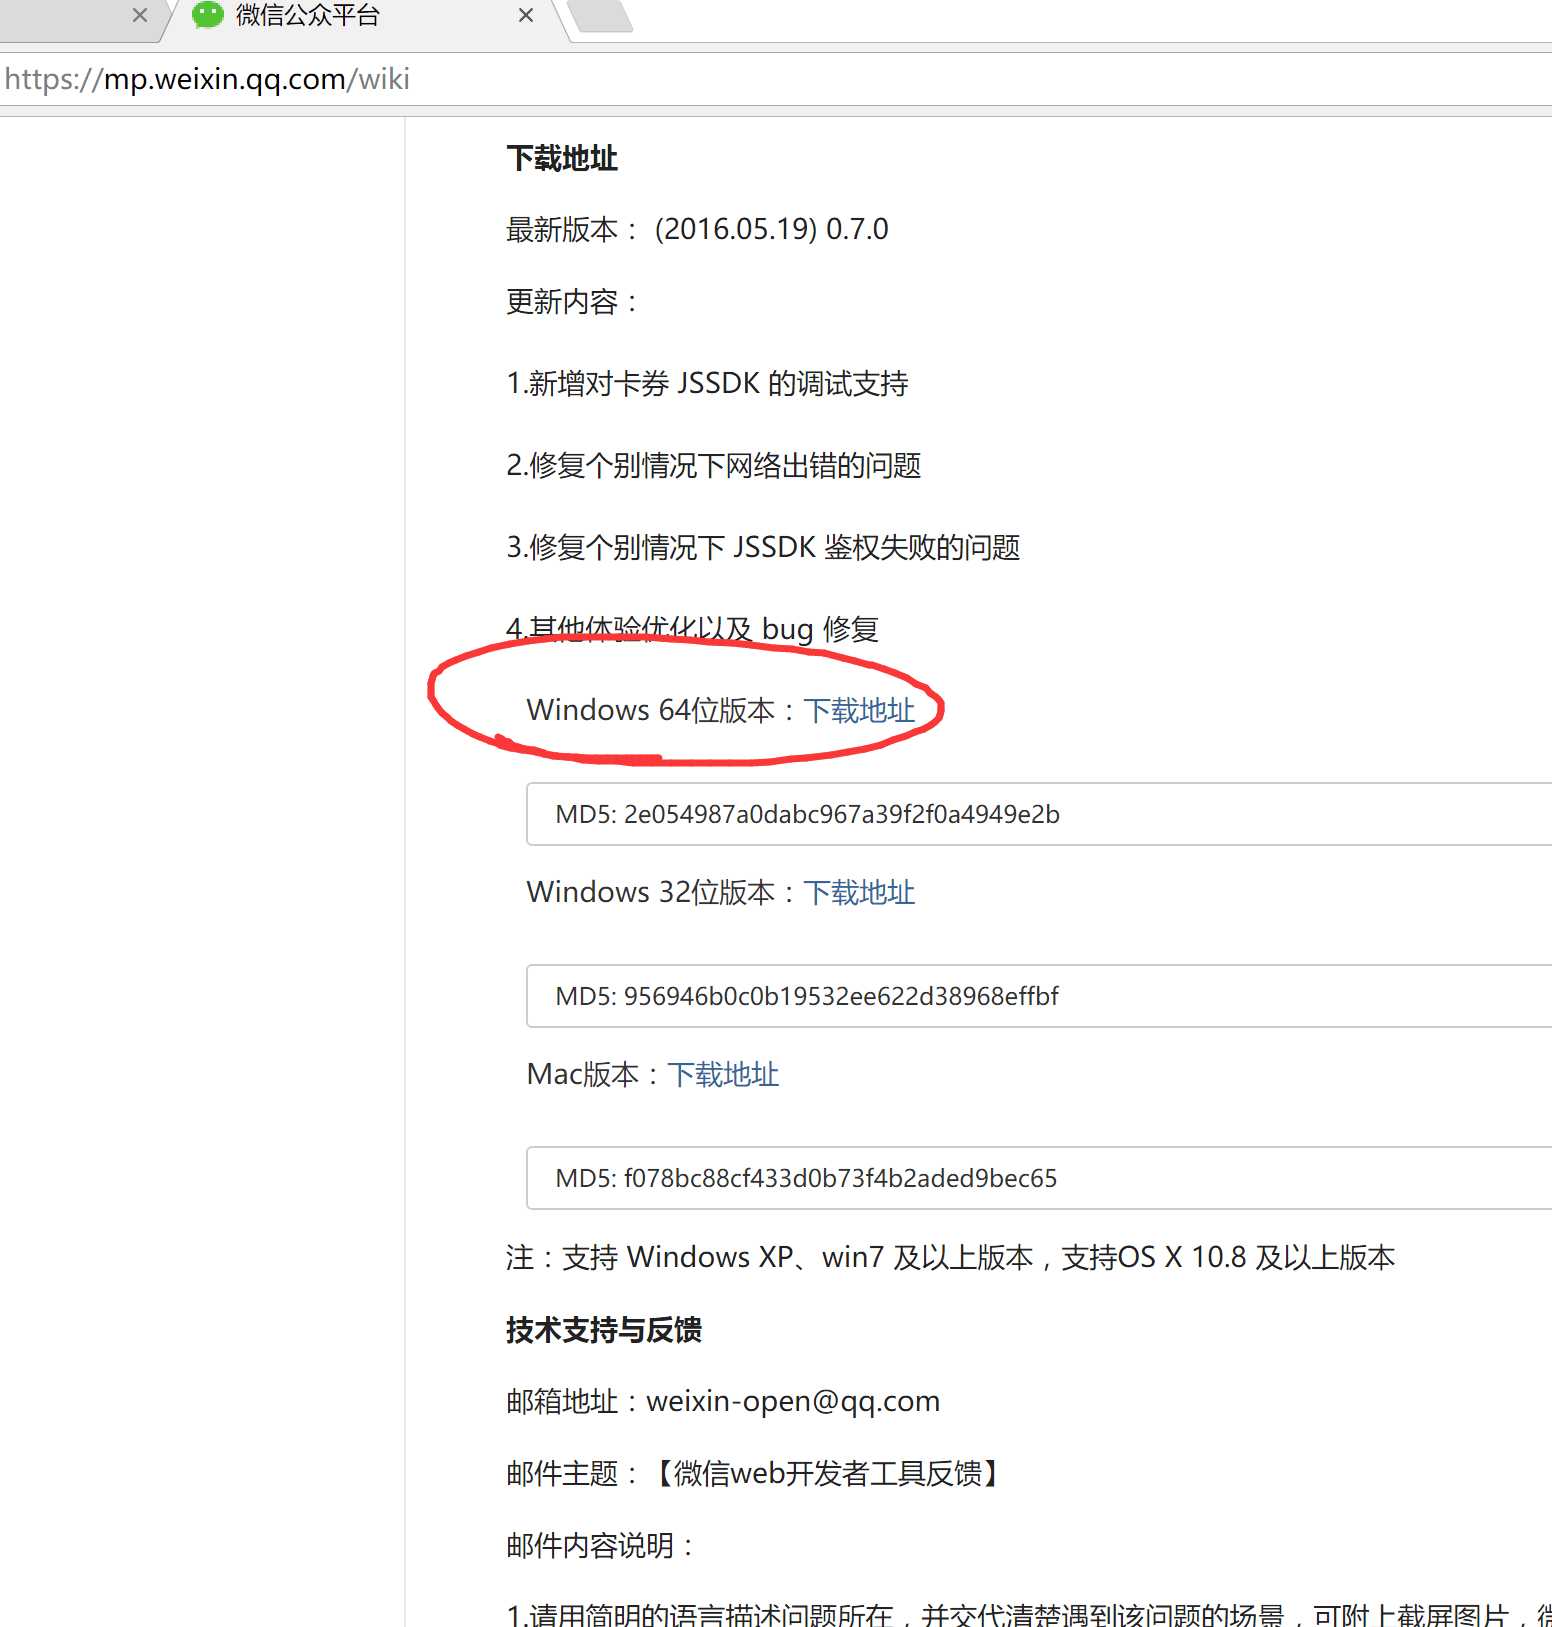Open the Windows 32位版本 下载地址 link

(x=859, y=892)
